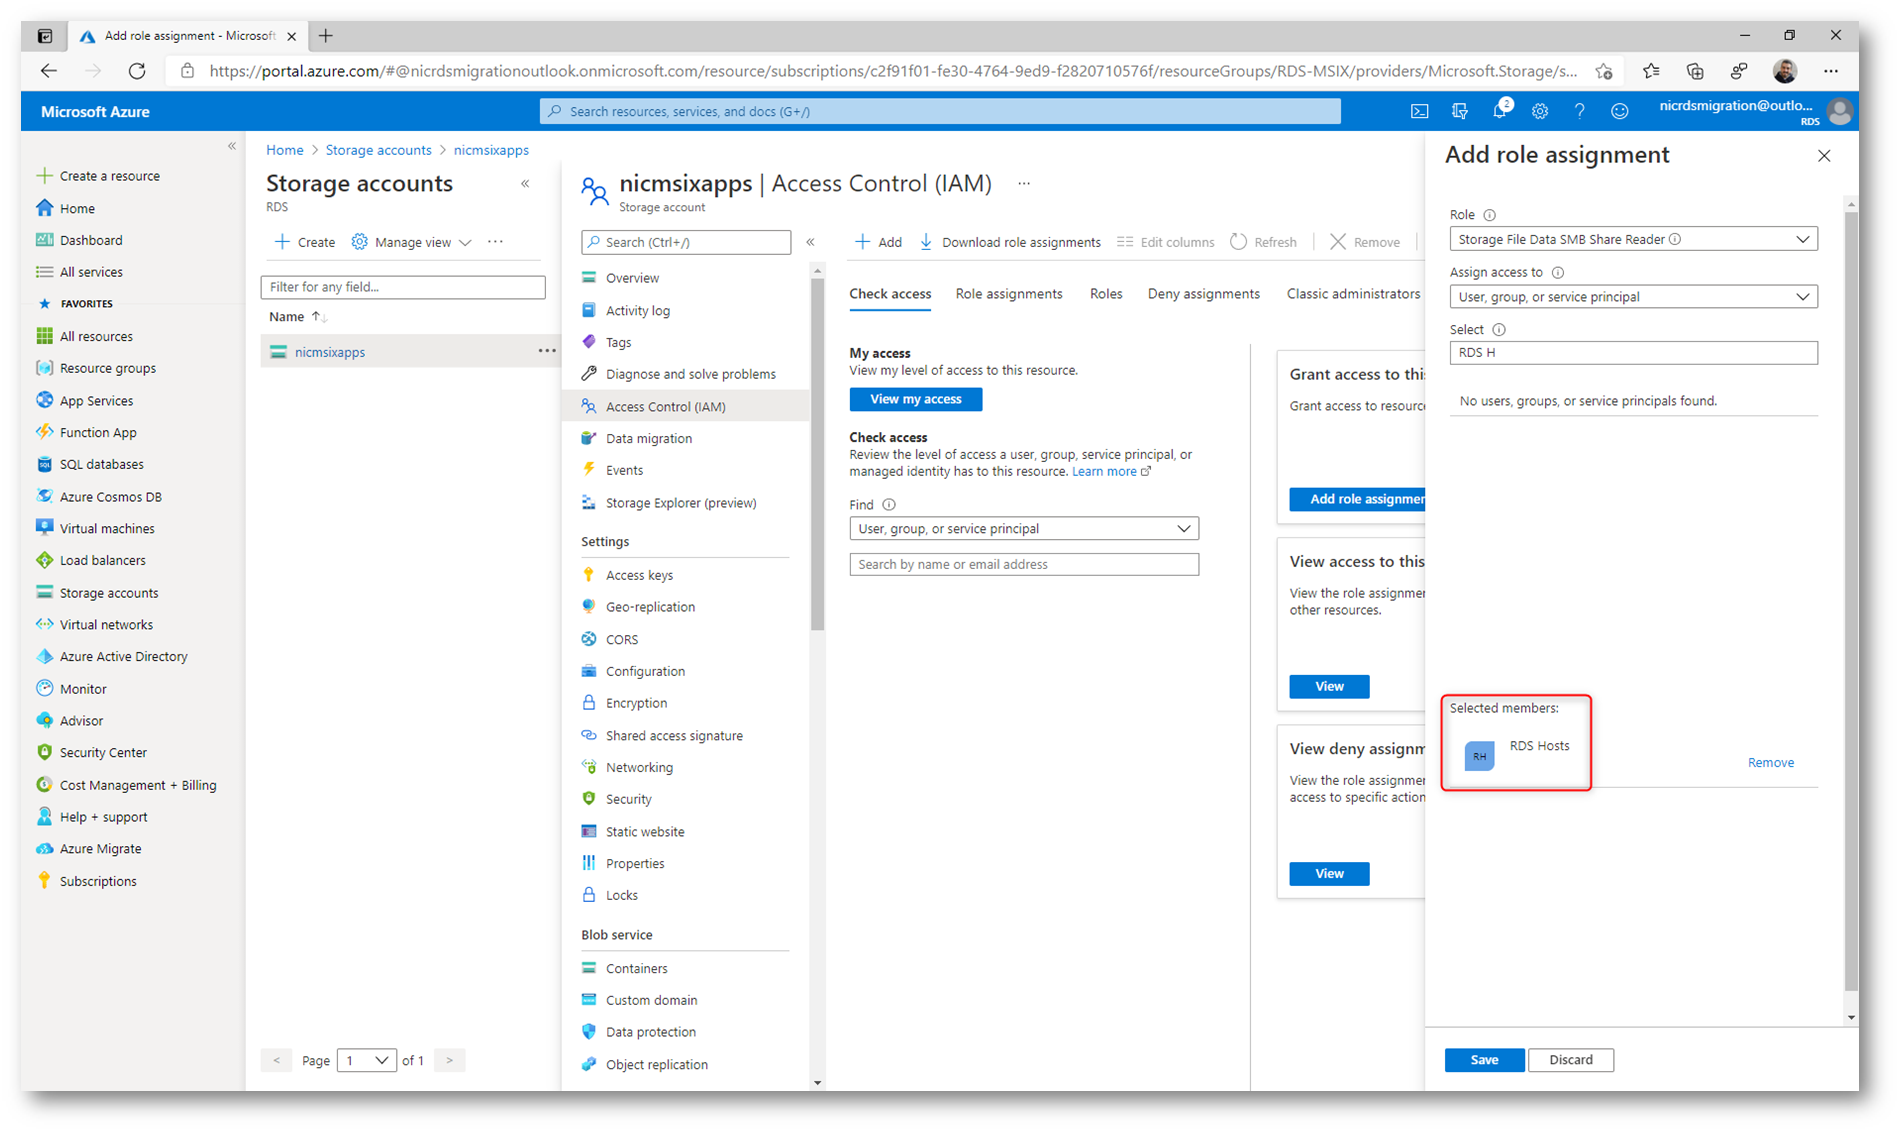Click the Select field info icon
1901x1133 pixels.
click(x=1498, y=330)
